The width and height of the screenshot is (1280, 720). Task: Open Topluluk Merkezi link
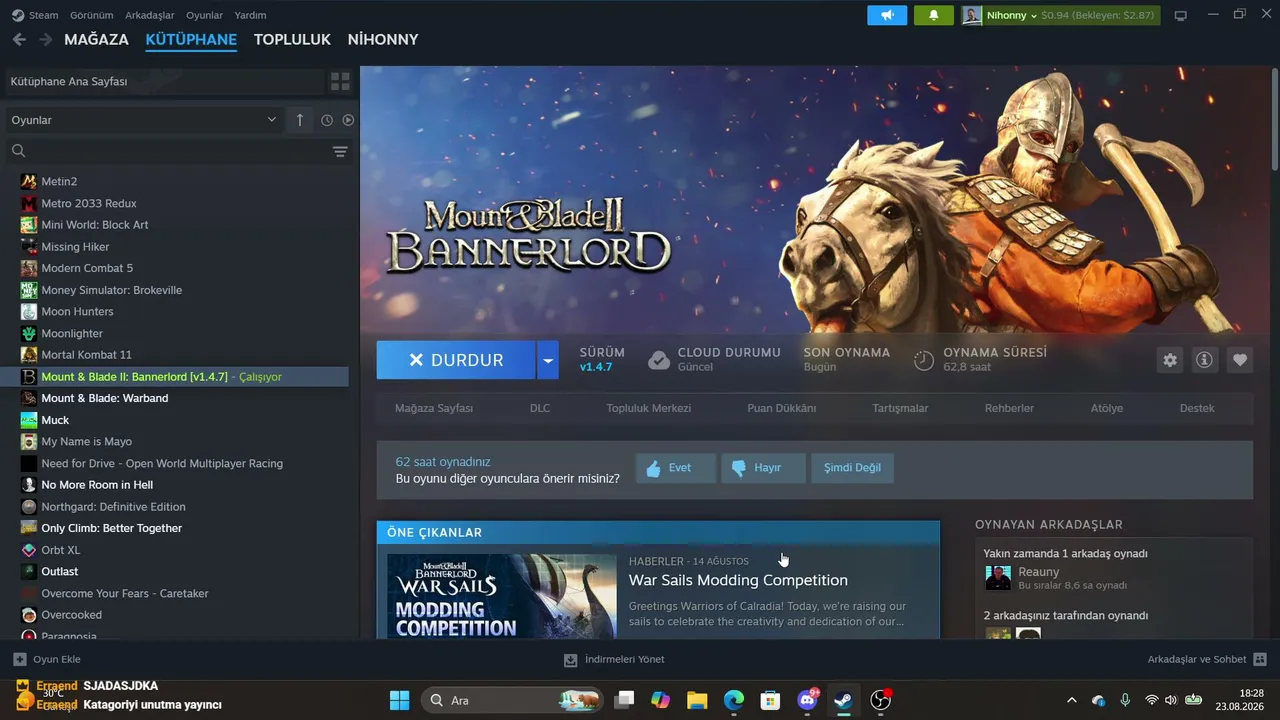[648, 408]
